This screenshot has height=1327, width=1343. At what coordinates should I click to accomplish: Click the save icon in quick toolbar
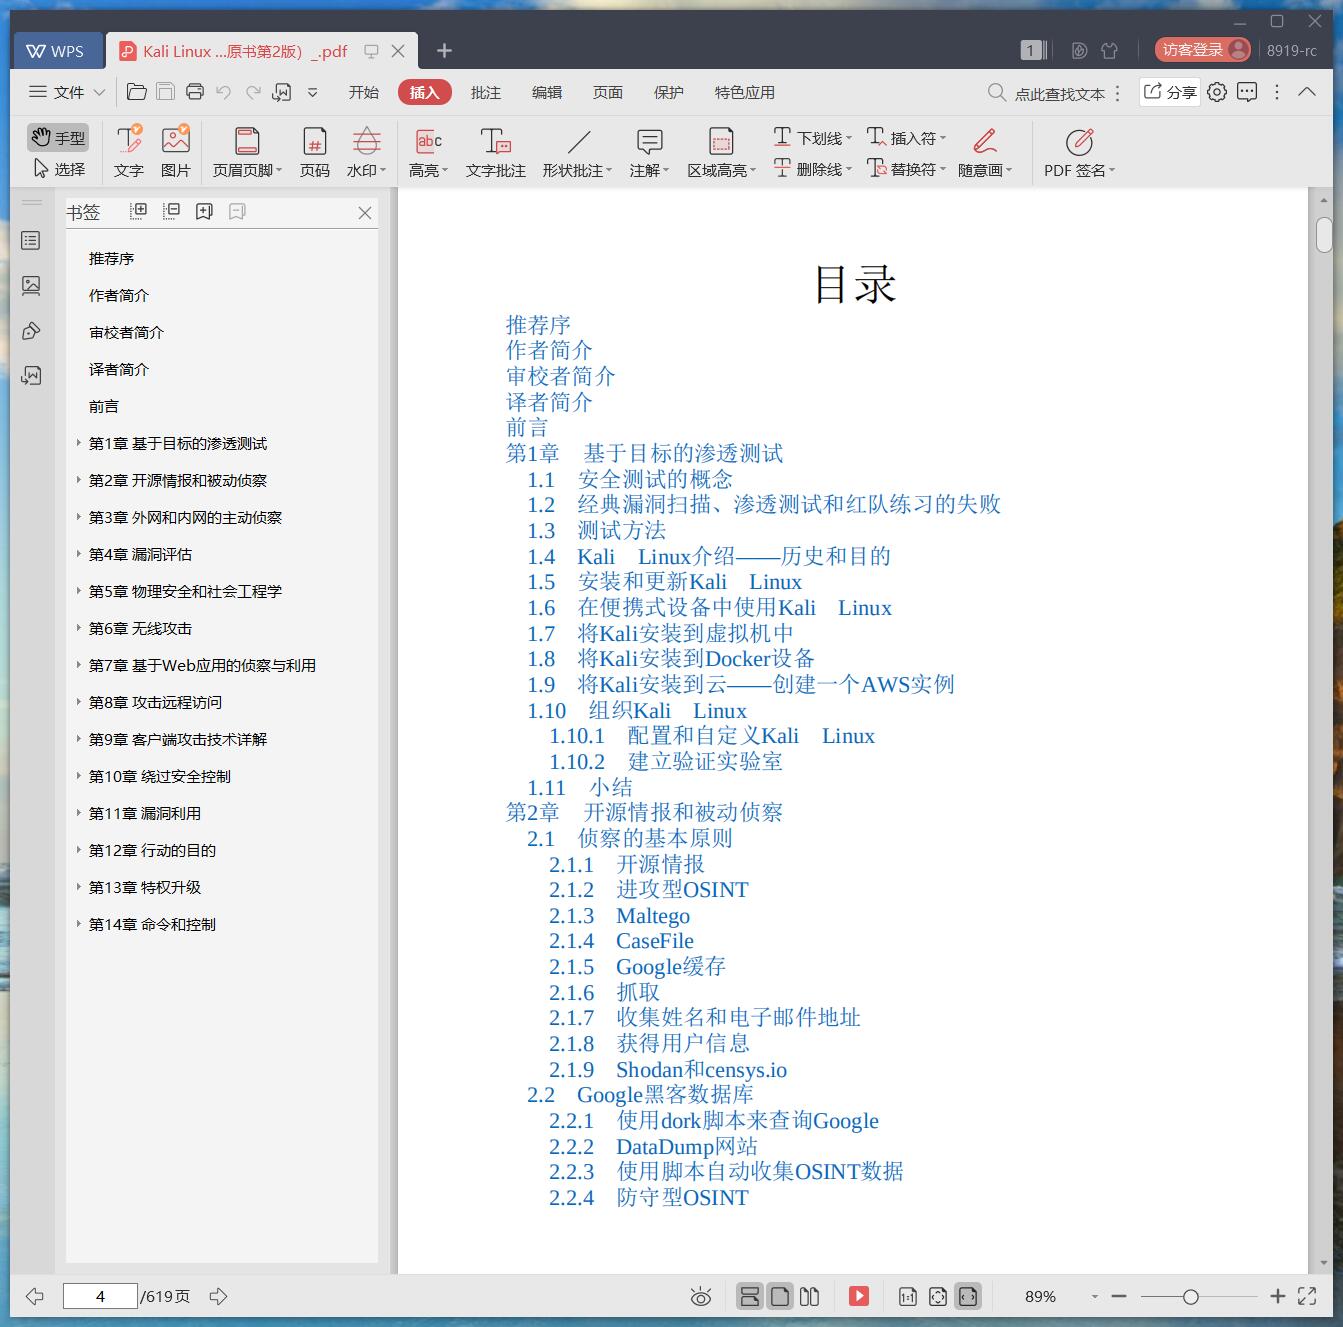coord(166,92)
